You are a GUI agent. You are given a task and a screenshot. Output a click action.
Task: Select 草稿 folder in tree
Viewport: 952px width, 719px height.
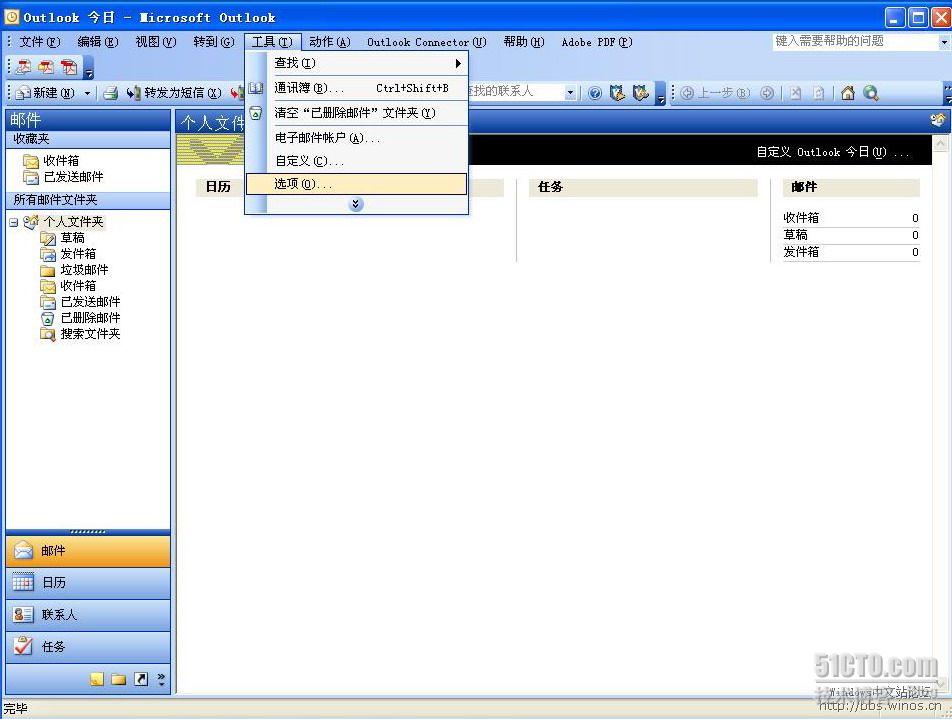[x=72, y=238]
